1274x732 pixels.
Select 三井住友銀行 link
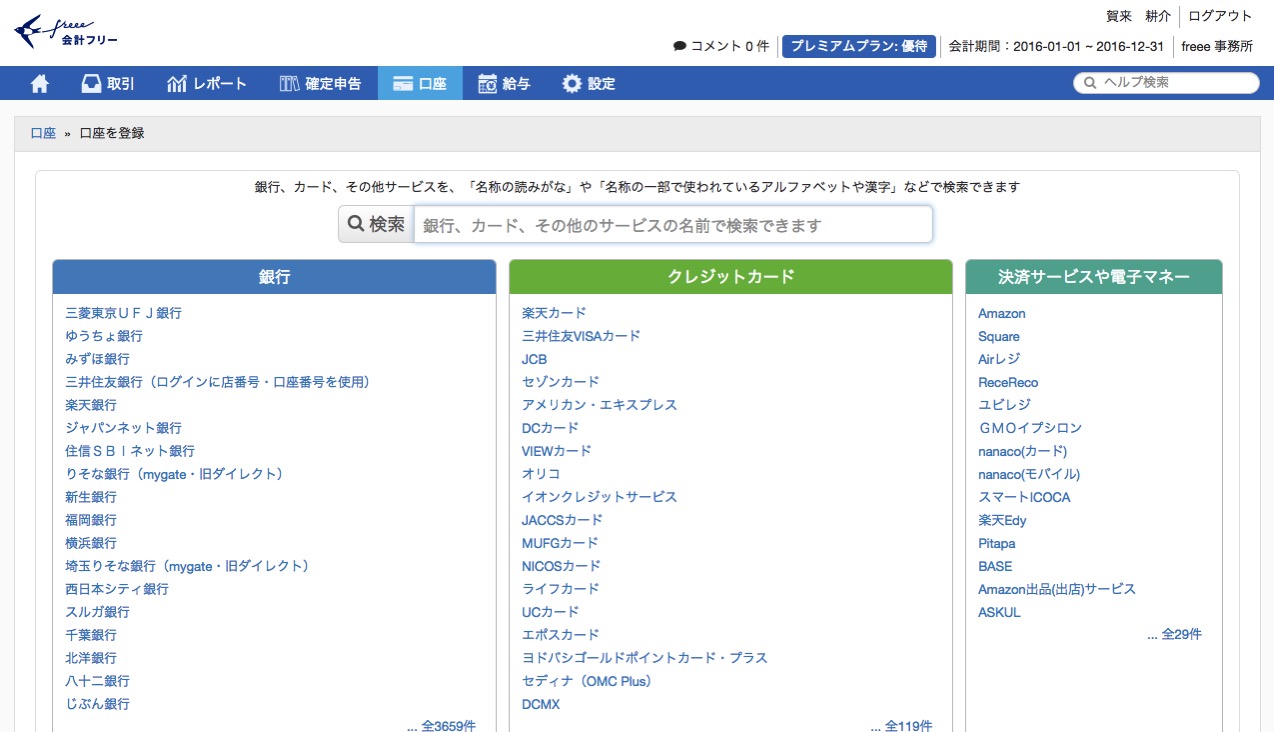click(218, 382)
